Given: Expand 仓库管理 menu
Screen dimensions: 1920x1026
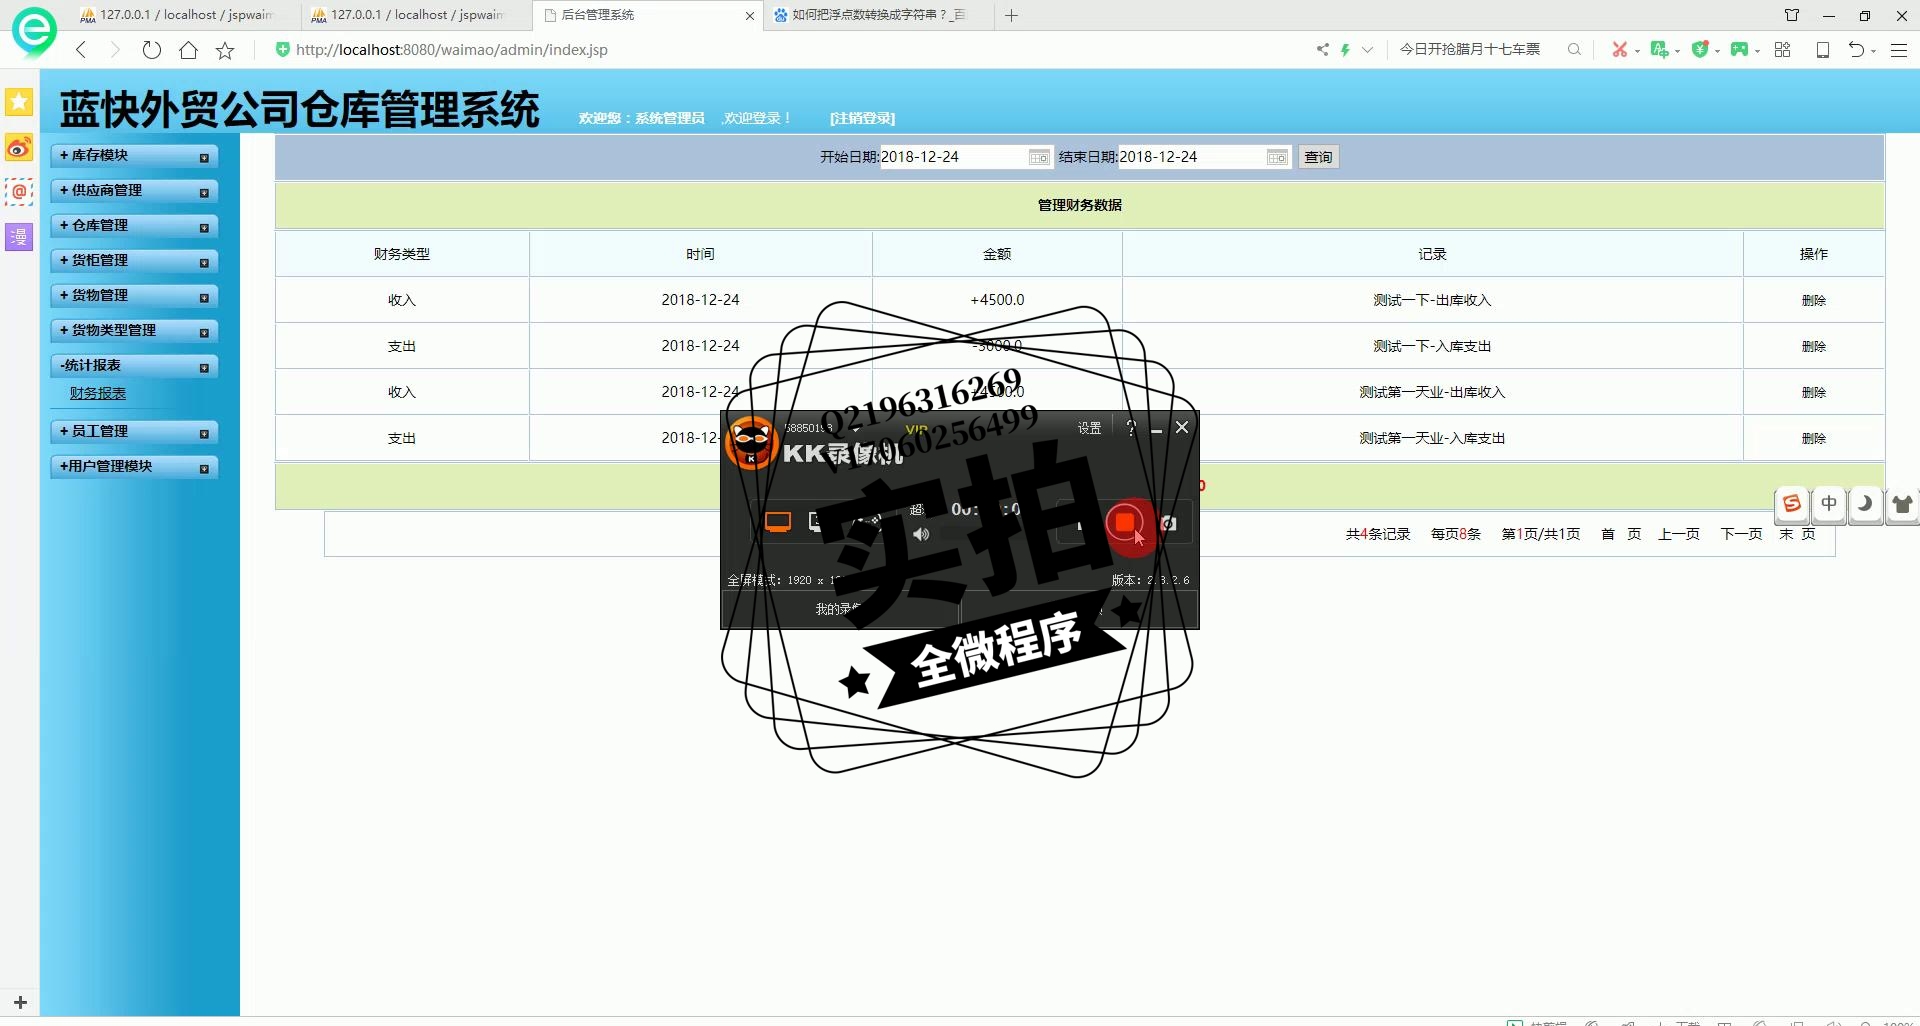Looking at the screenshot, I should 134,226.
